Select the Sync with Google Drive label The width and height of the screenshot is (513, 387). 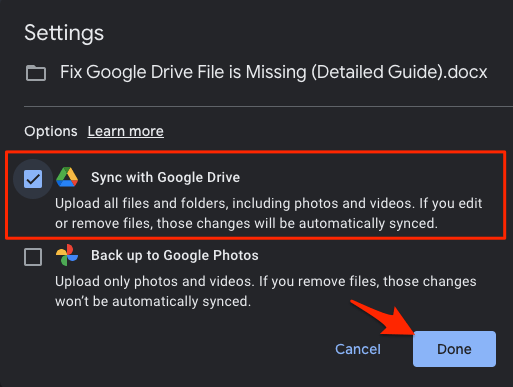tap(165, 177)
